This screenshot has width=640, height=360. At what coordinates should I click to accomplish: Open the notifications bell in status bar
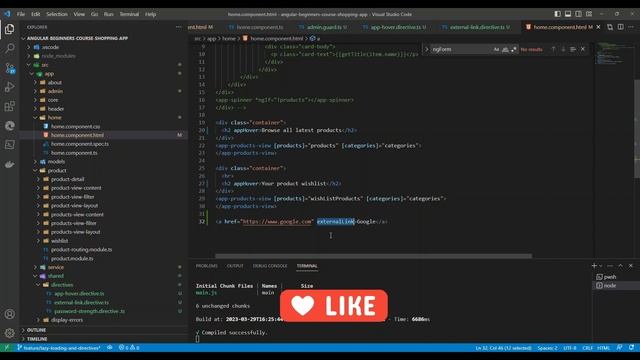tap(631, 348)
